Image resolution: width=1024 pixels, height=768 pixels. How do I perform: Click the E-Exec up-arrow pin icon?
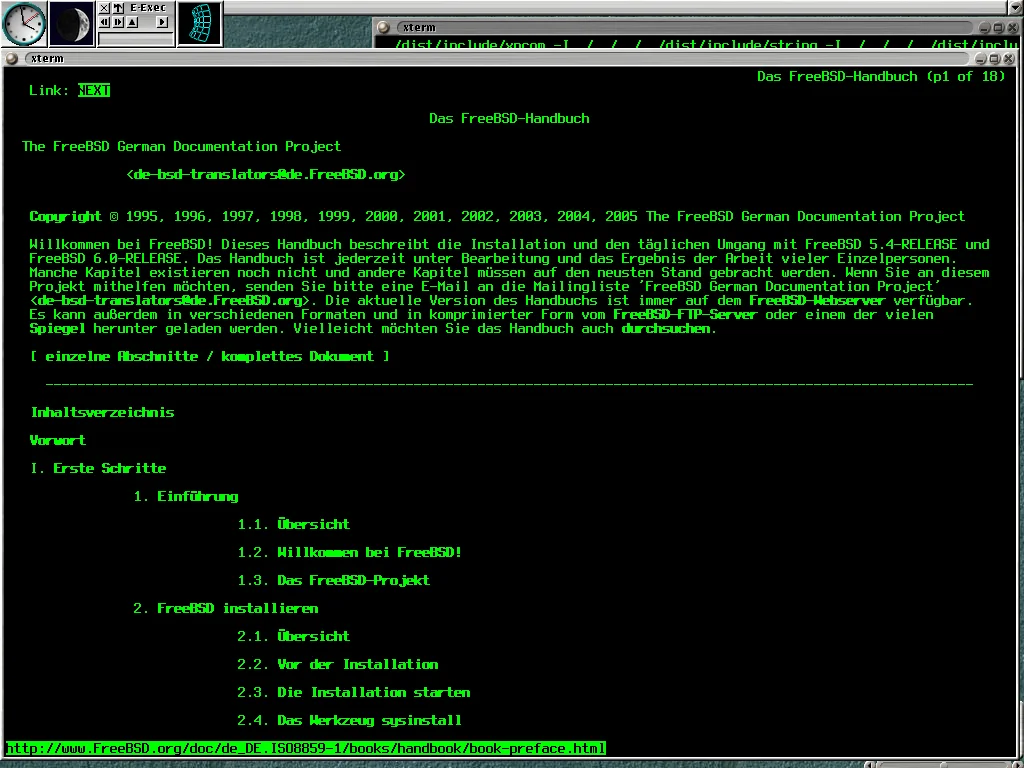click(118, 8)
